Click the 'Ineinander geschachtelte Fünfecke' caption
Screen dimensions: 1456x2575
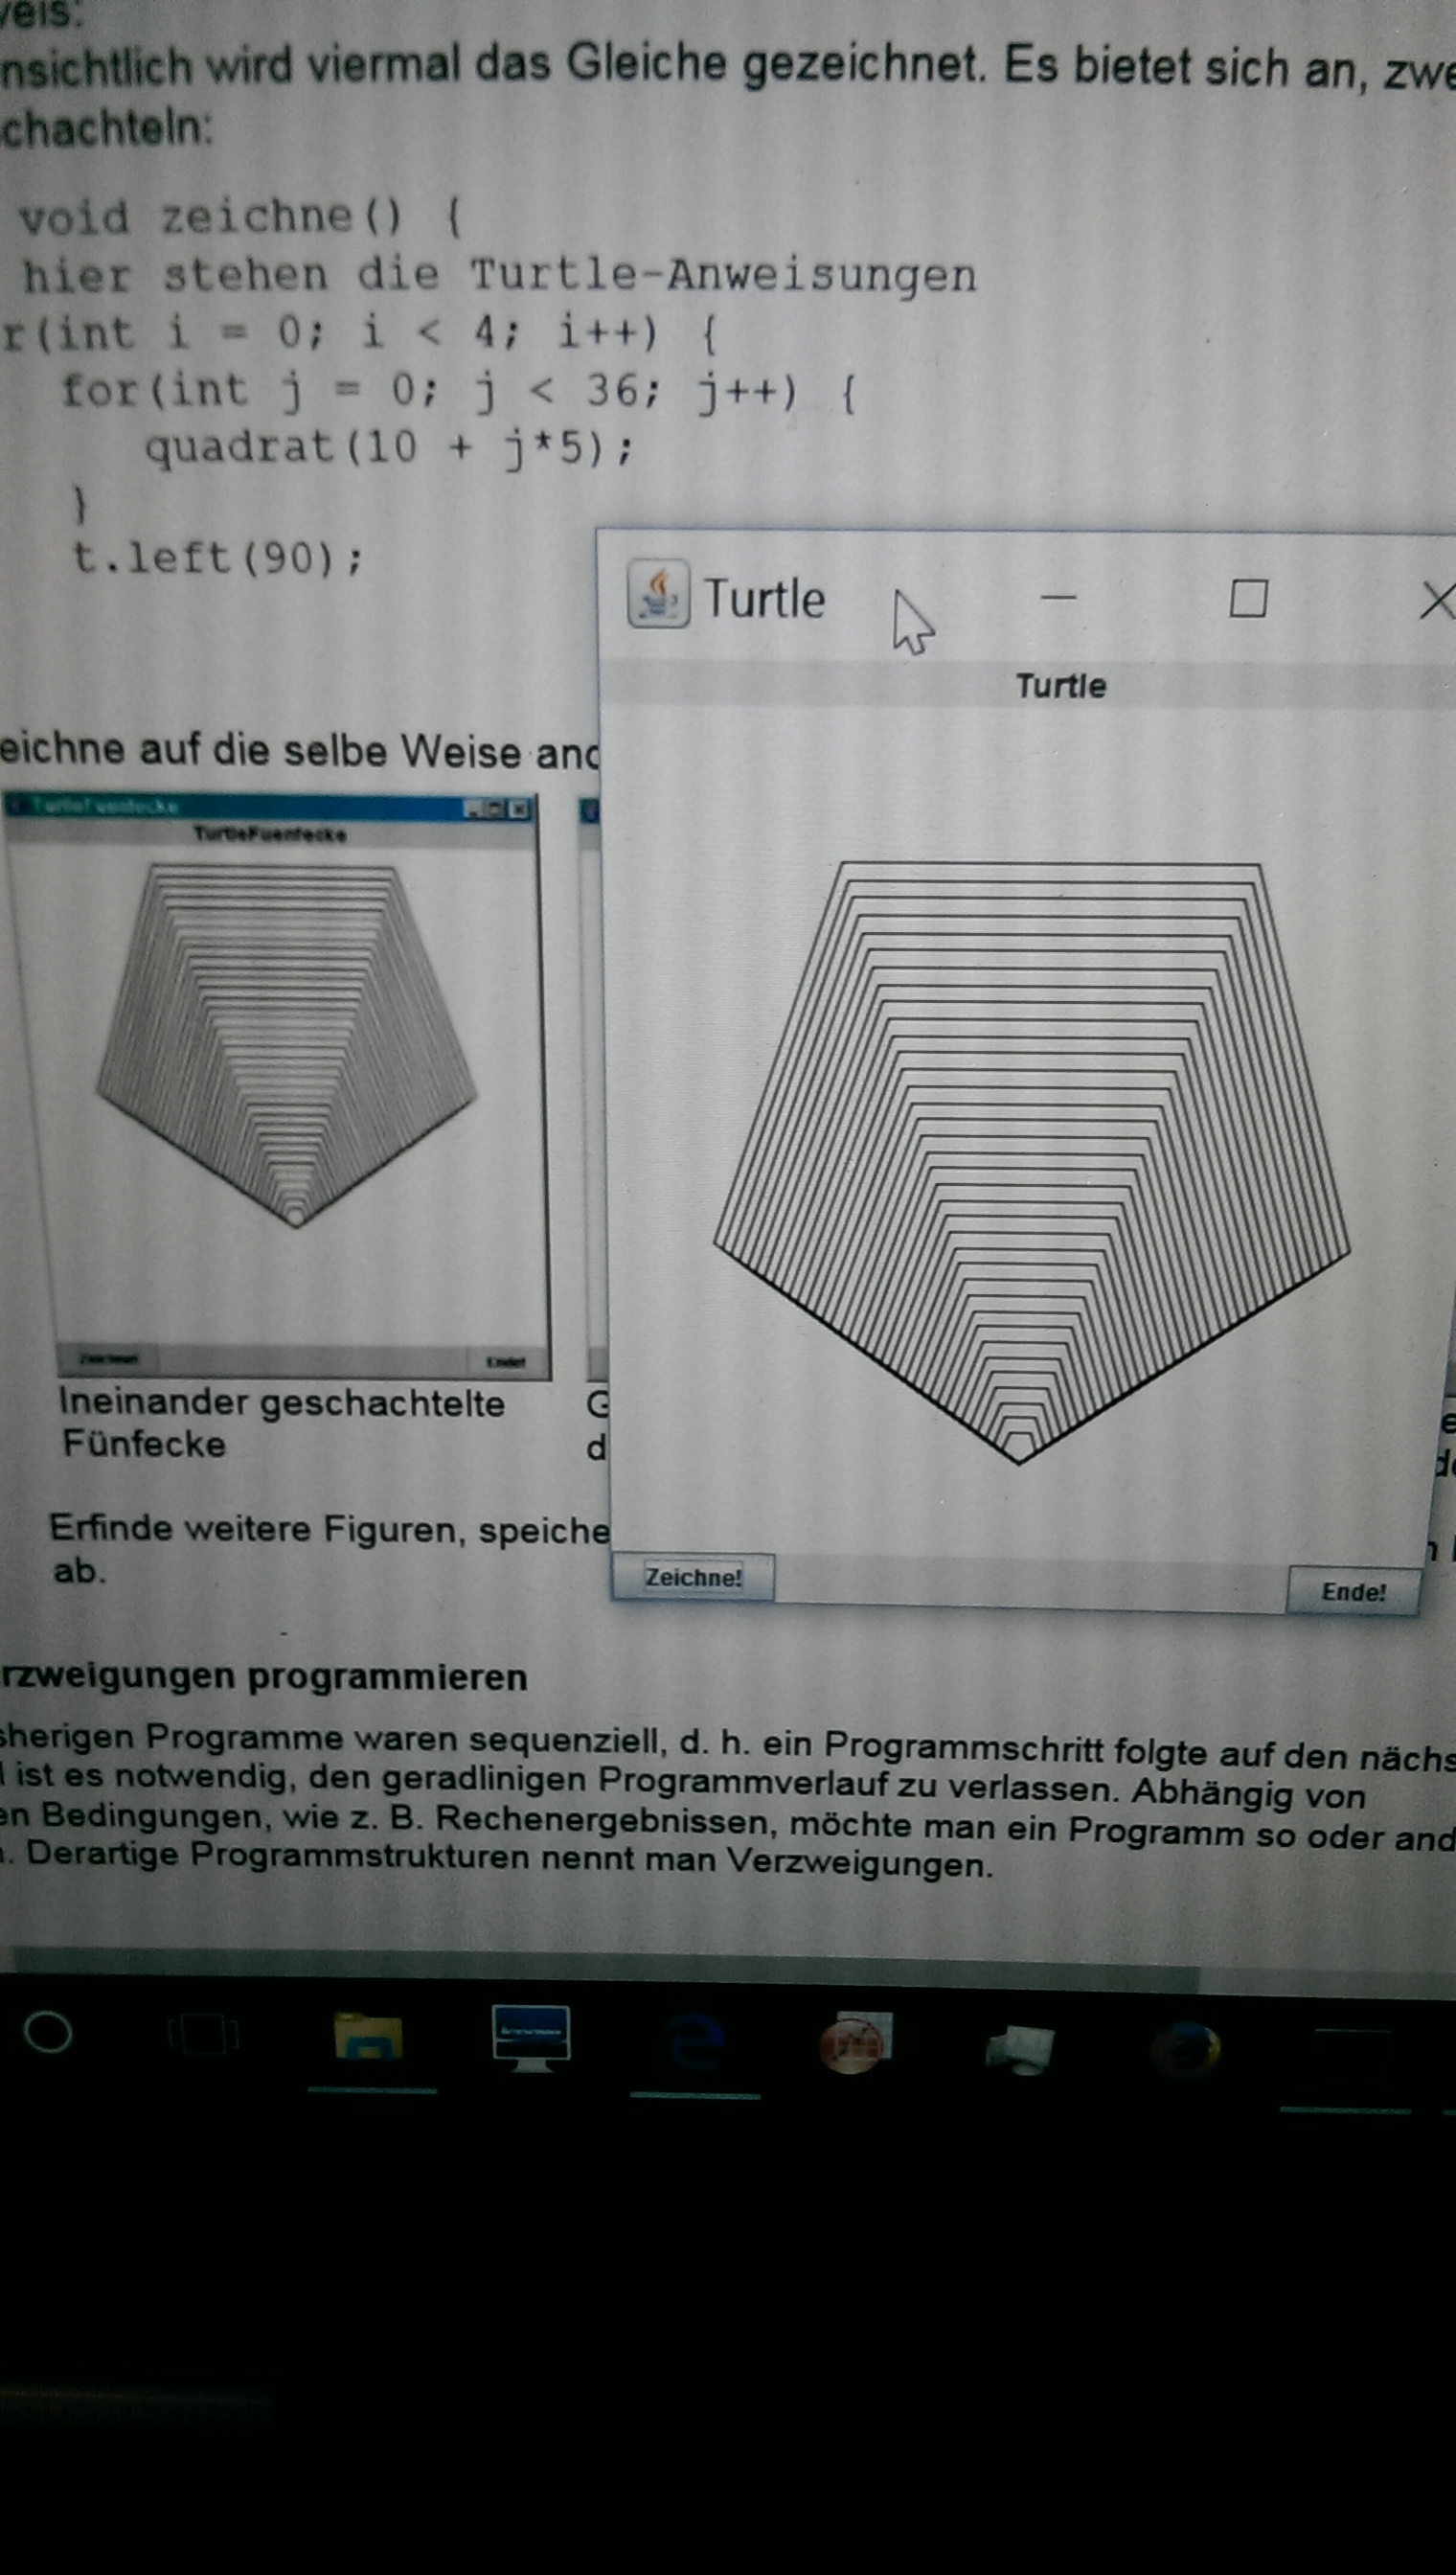(280, 1422)
